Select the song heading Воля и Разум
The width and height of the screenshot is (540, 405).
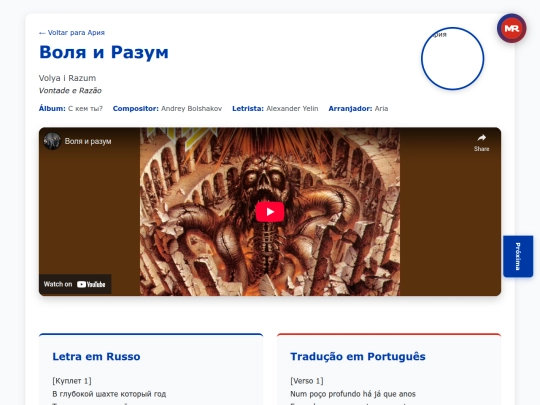[x=104, y=52]
